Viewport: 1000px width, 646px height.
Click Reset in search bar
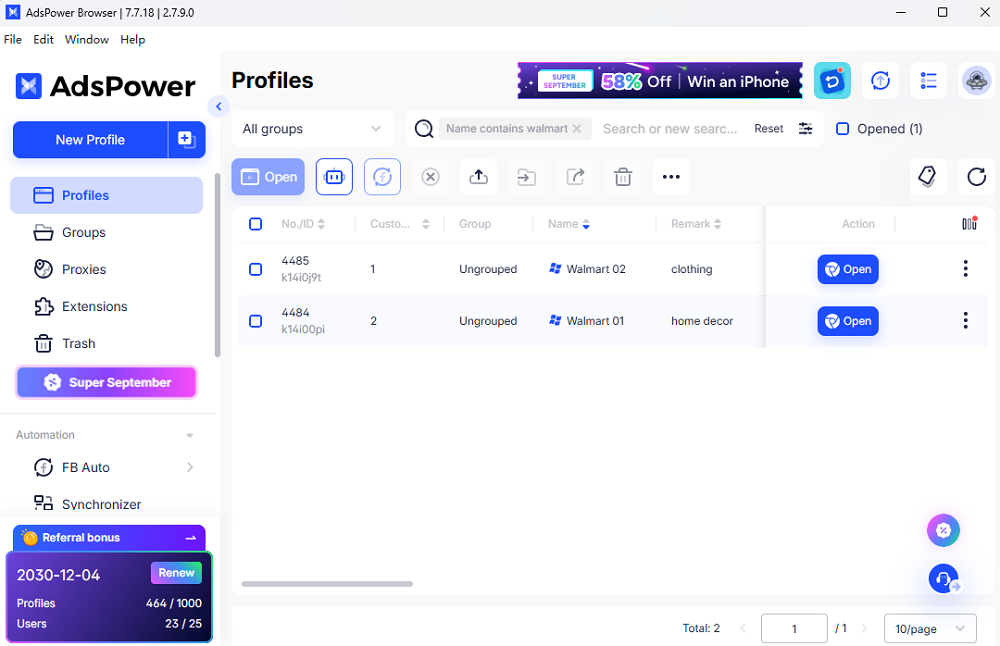click(x=768, y=129)
